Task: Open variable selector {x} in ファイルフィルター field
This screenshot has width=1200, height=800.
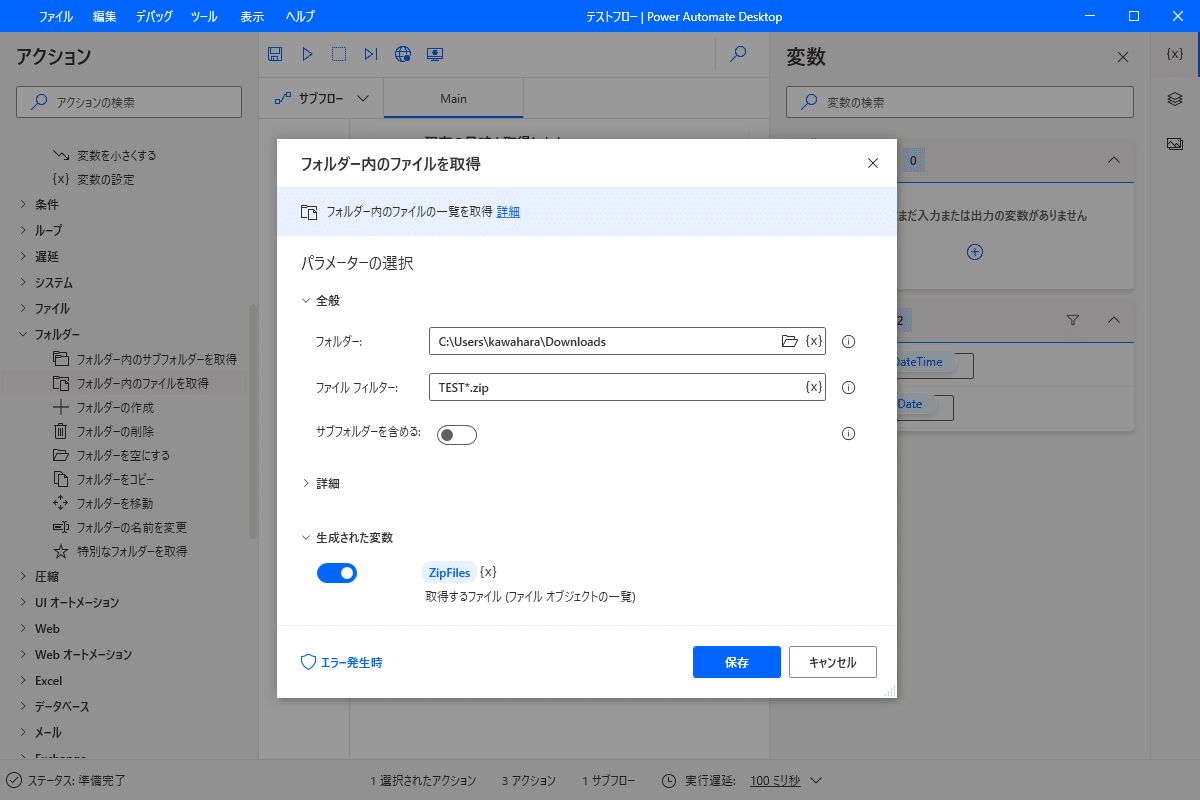Action: click(814, 386)
